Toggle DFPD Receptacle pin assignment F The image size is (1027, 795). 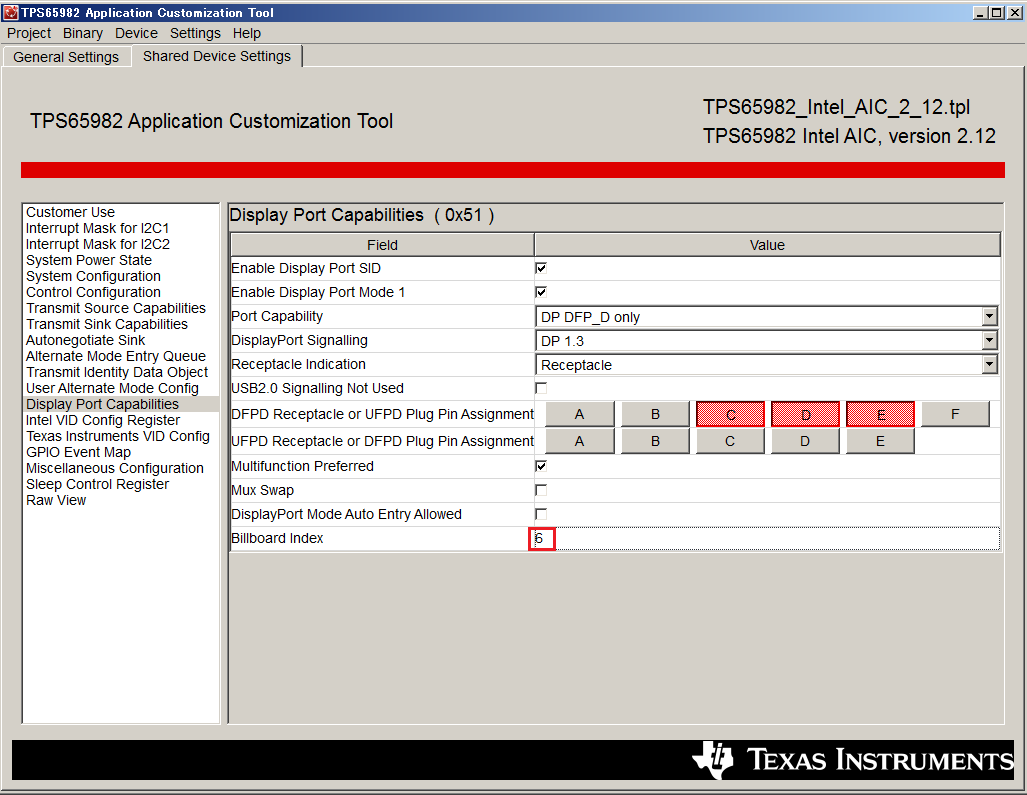(x=955, y=415)
